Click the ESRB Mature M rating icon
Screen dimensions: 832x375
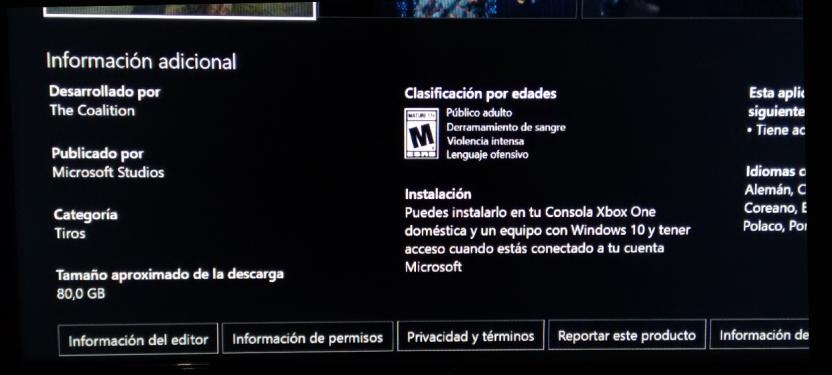pos(421,134)
